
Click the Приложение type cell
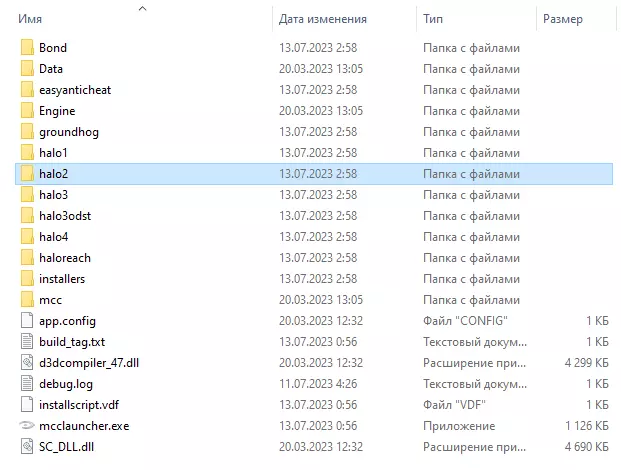[x=459, y=426]
